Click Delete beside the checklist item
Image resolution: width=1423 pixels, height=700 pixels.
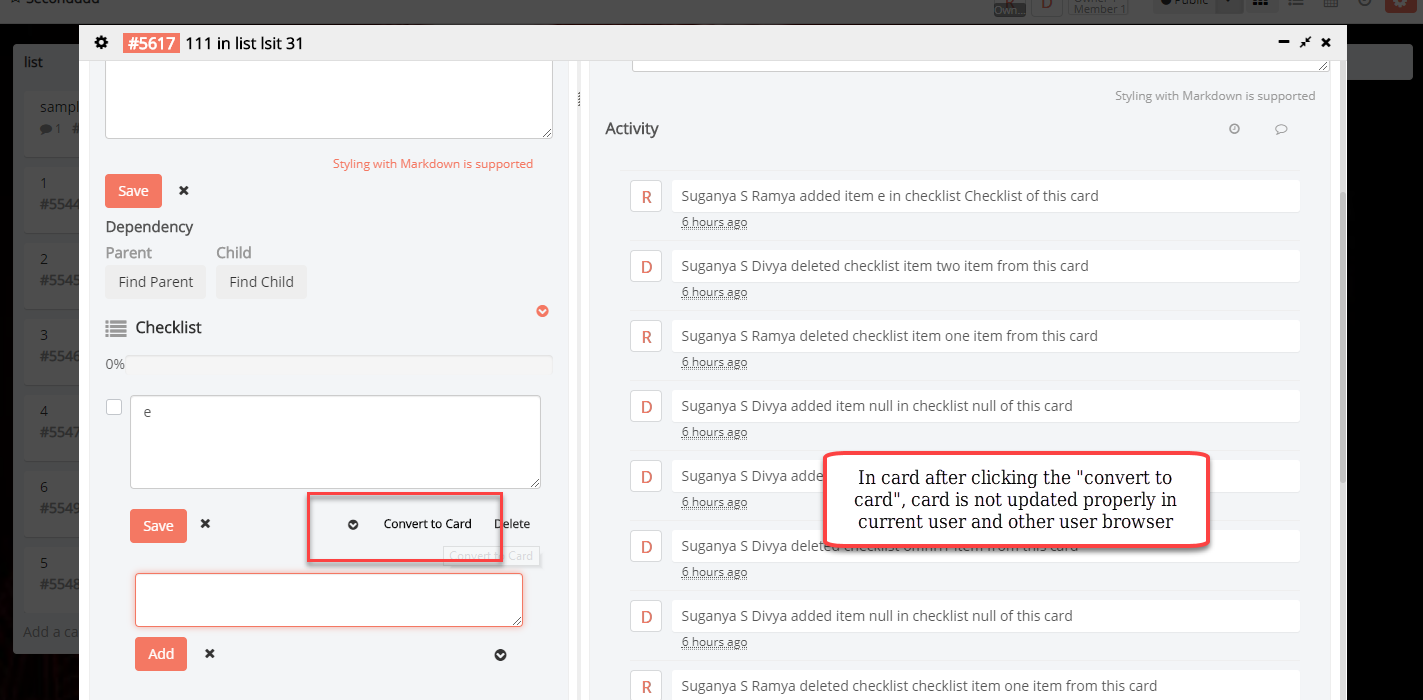coord(512,523)
